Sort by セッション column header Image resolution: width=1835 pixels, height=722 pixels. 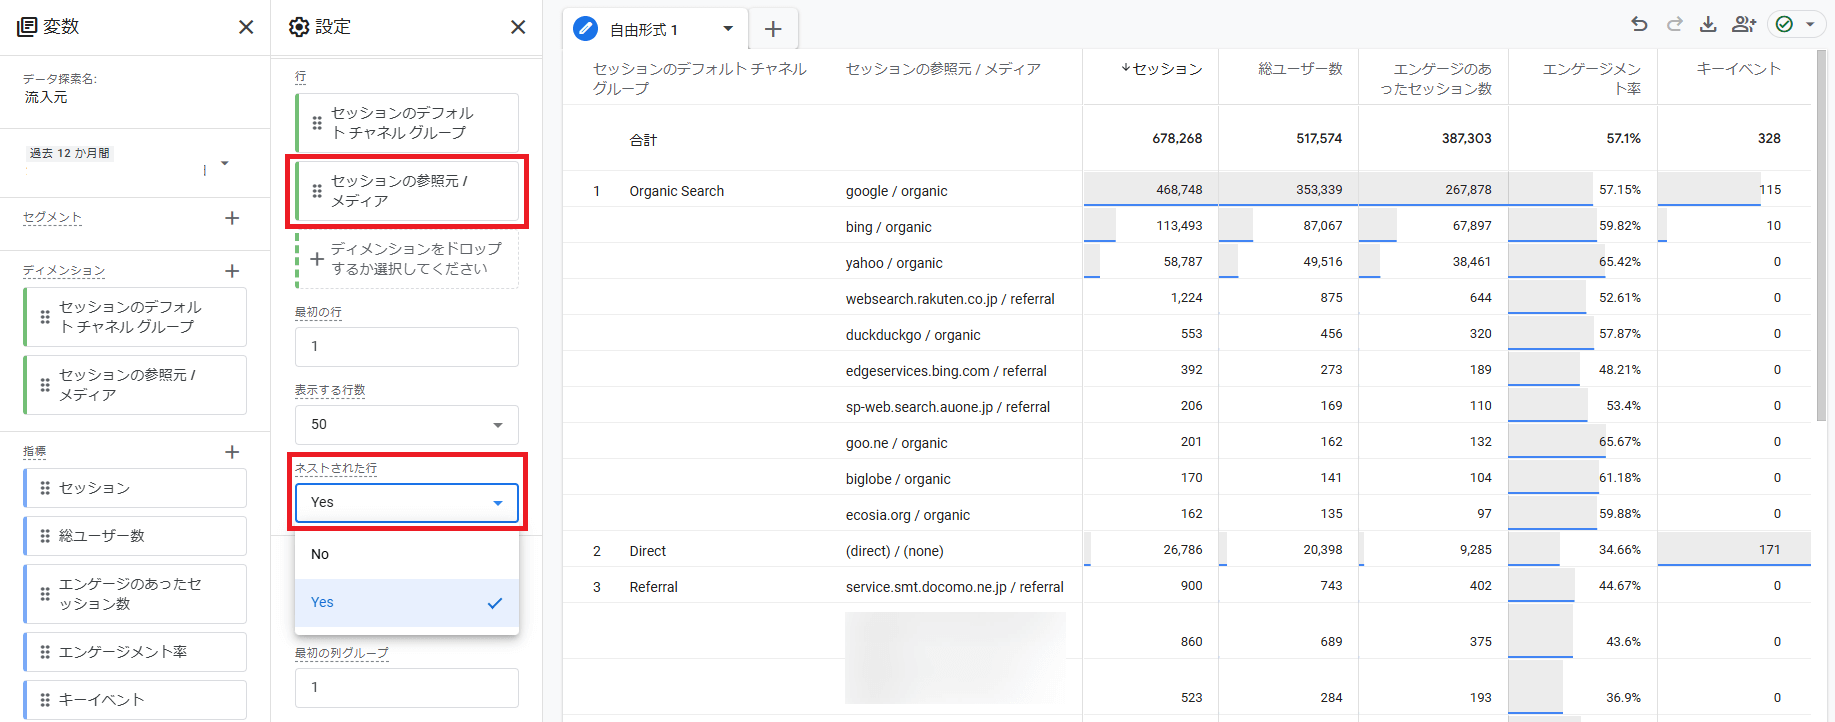click(1166, 69)
